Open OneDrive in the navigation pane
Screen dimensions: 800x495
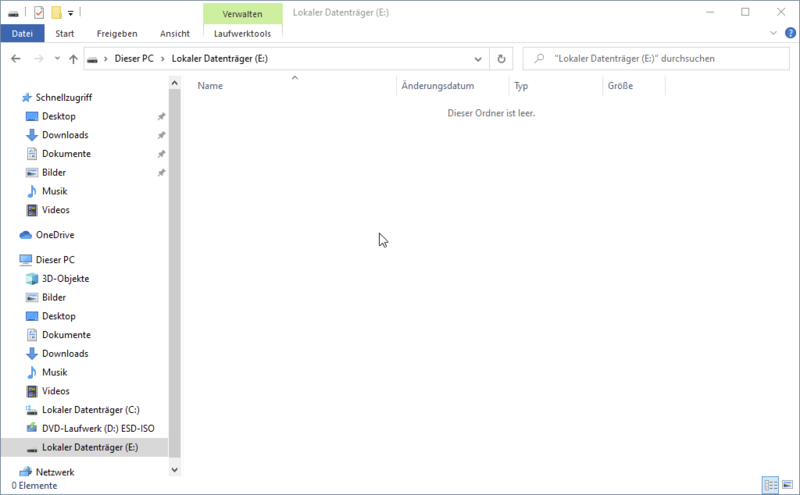pyautogui.click(x=57, y=235)
